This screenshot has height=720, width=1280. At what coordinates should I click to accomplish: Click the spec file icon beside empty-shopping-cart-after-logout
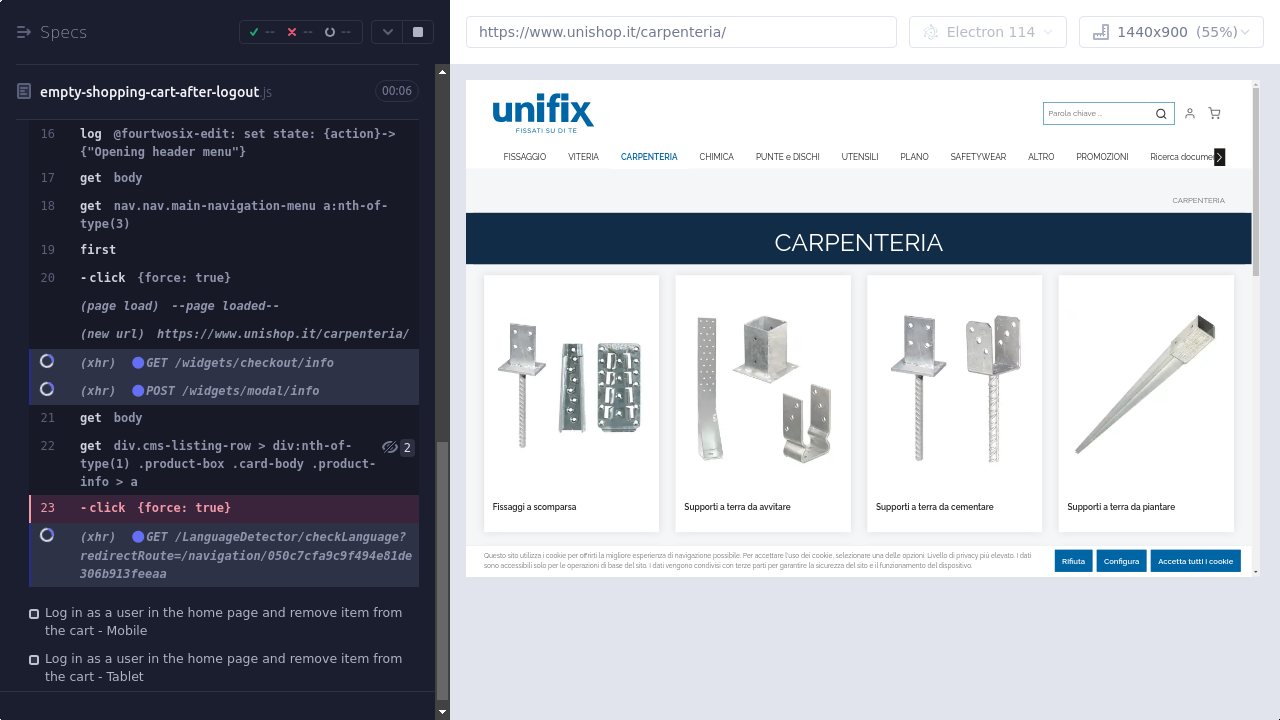pos(24,91)
